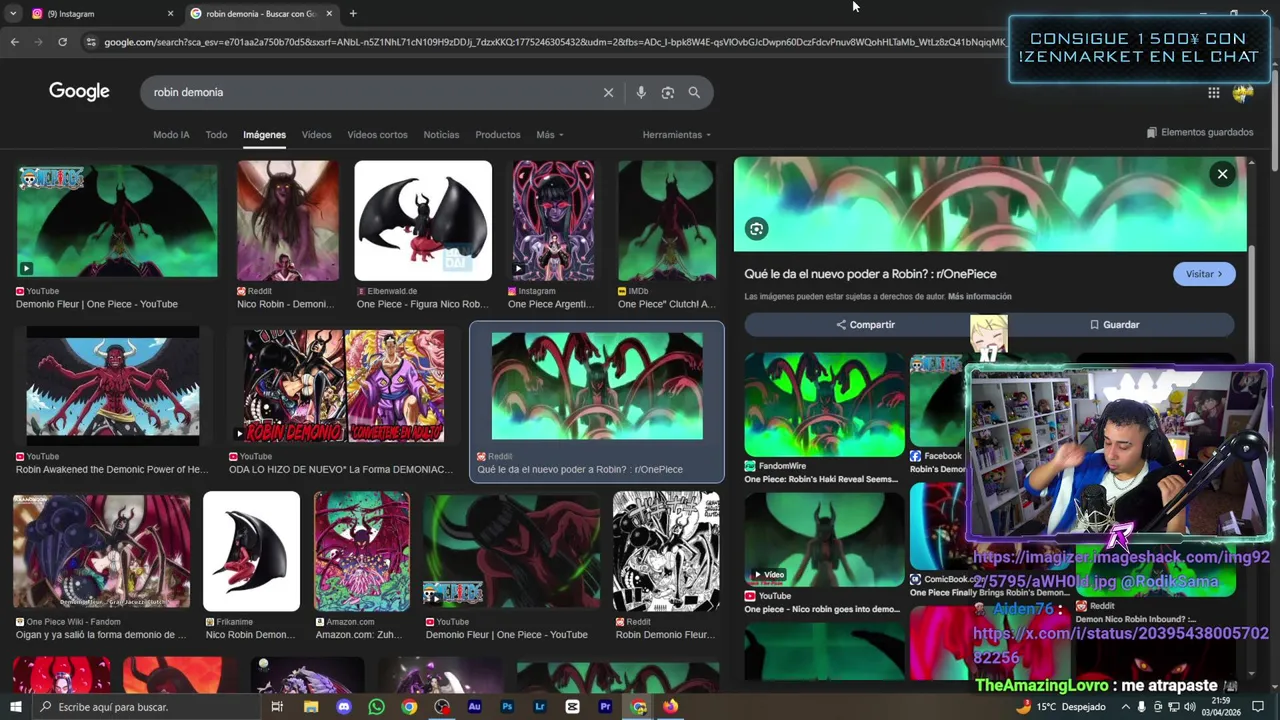Open the notifications center icon
Image resolution: width=1280 pixels, height=720 pixels.
point(1258,707)
